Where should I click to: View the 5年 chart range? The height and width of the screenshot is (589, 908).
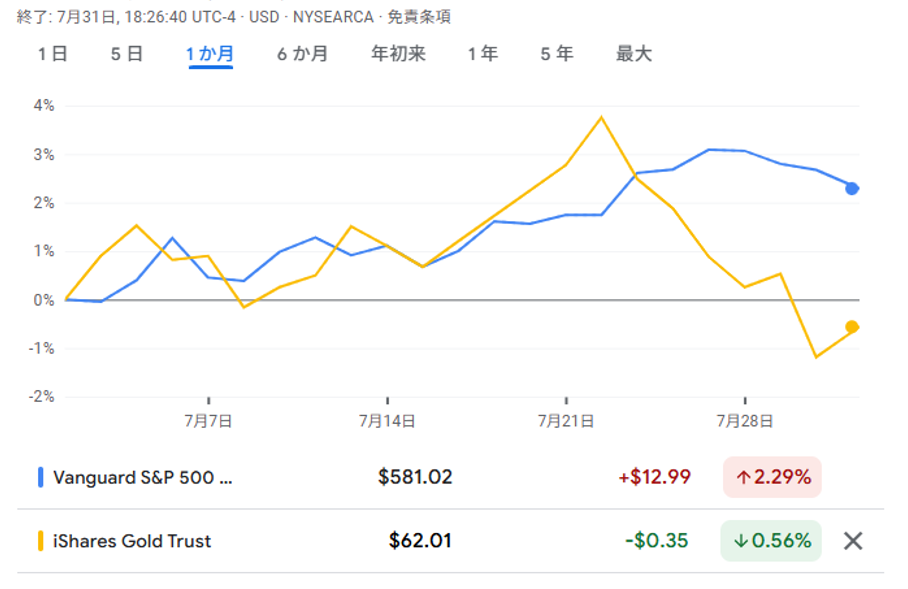point(557,54)
